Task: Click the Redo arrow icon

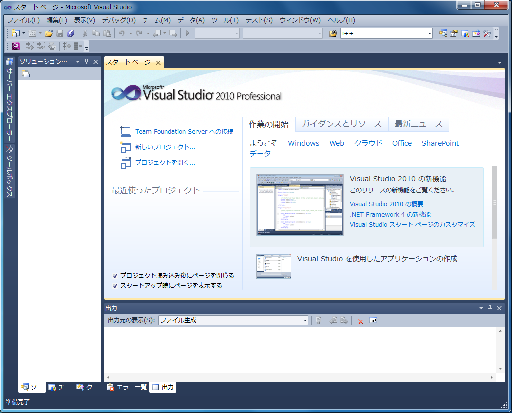Action: (139, 33)
